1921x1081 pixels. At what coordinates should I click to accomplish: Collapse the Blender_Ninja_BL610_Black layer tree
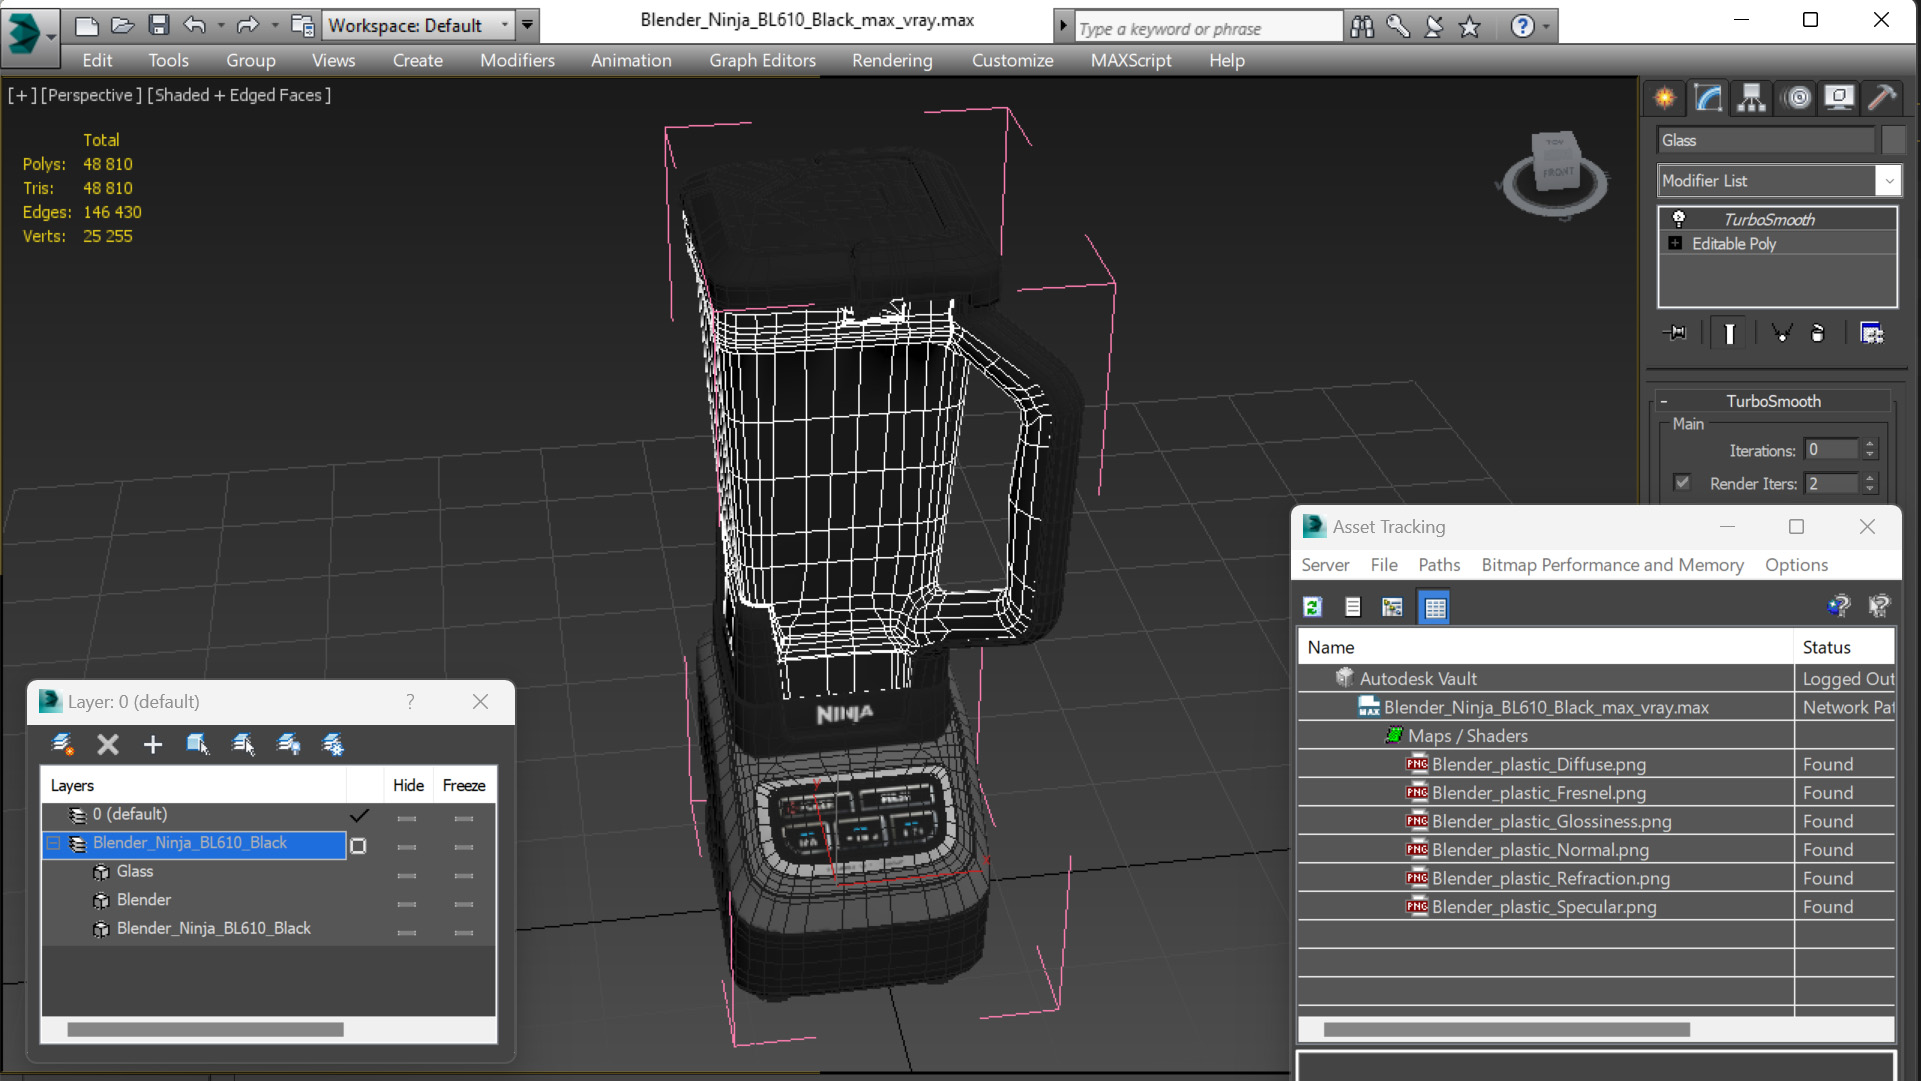click(54, 843)
